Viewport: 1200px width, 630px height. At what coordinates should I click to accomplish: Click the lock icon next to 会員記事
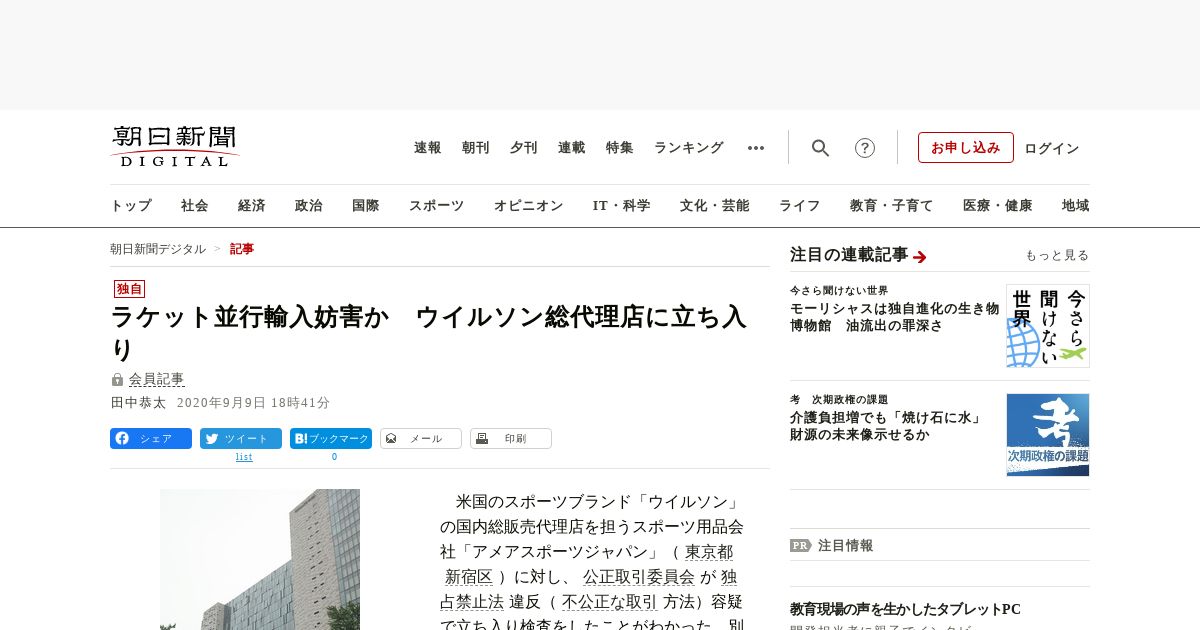click(117, 380)
